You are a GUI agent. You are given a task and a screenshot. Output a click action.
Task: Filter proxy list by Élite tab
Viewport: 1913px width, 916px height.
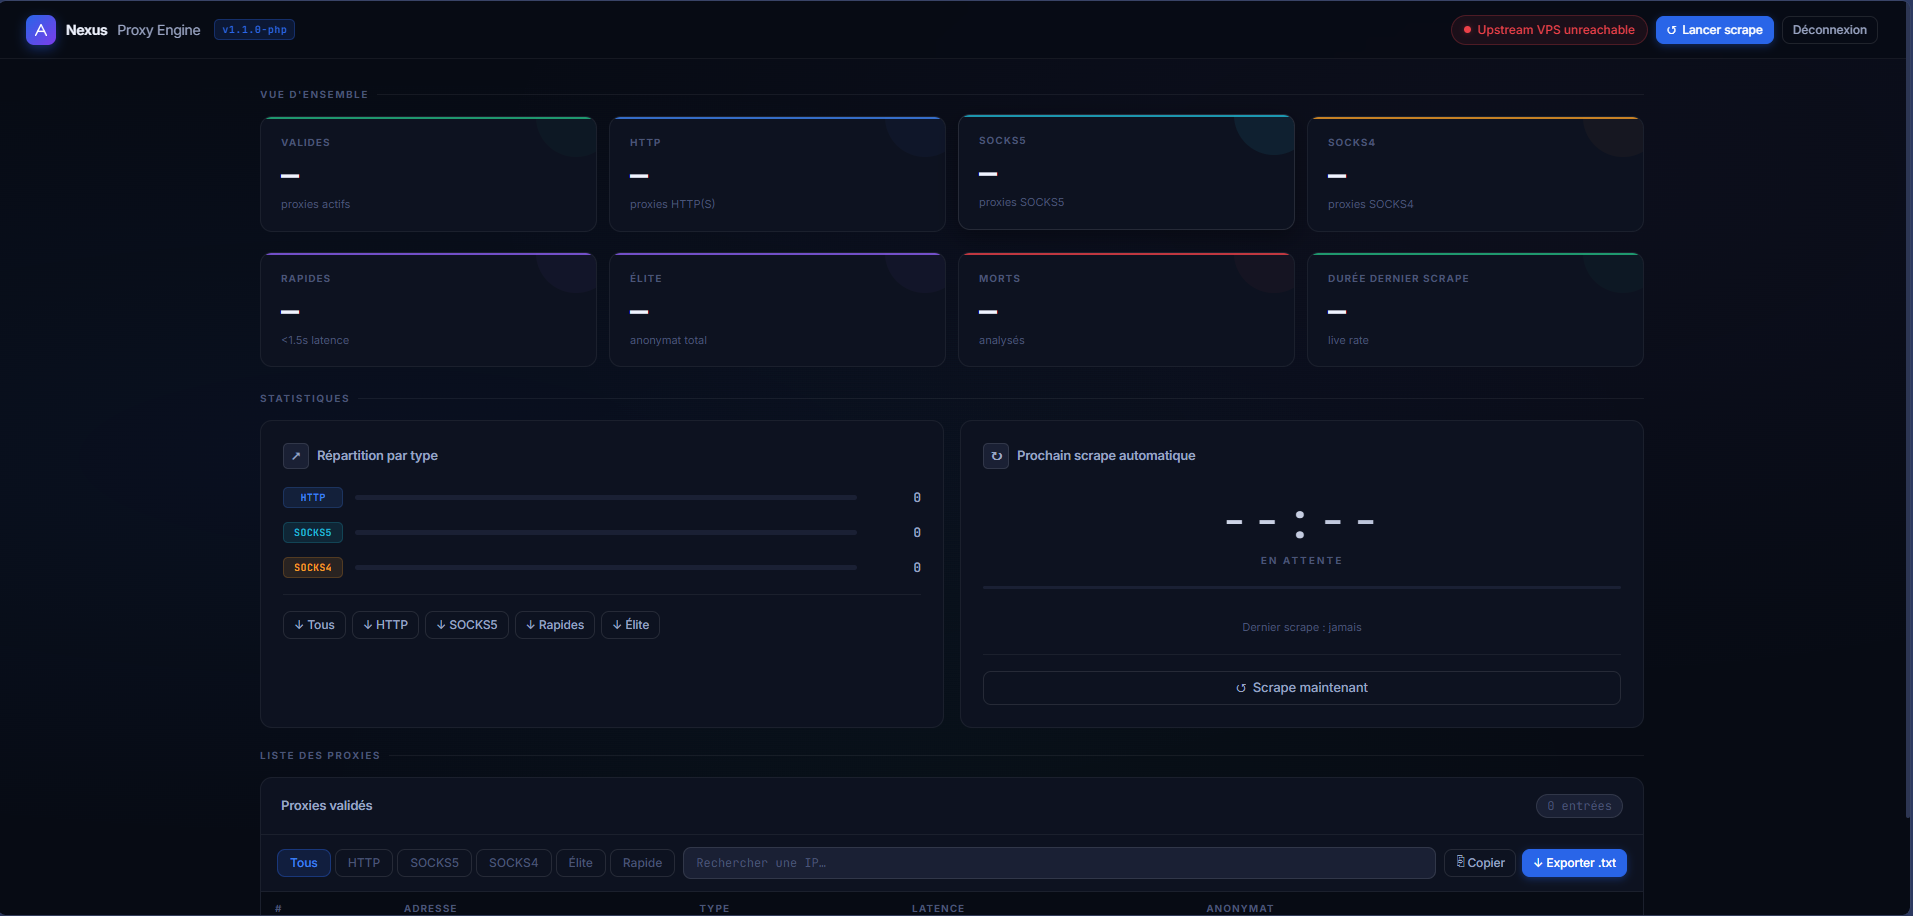click(x=581, y=863)
